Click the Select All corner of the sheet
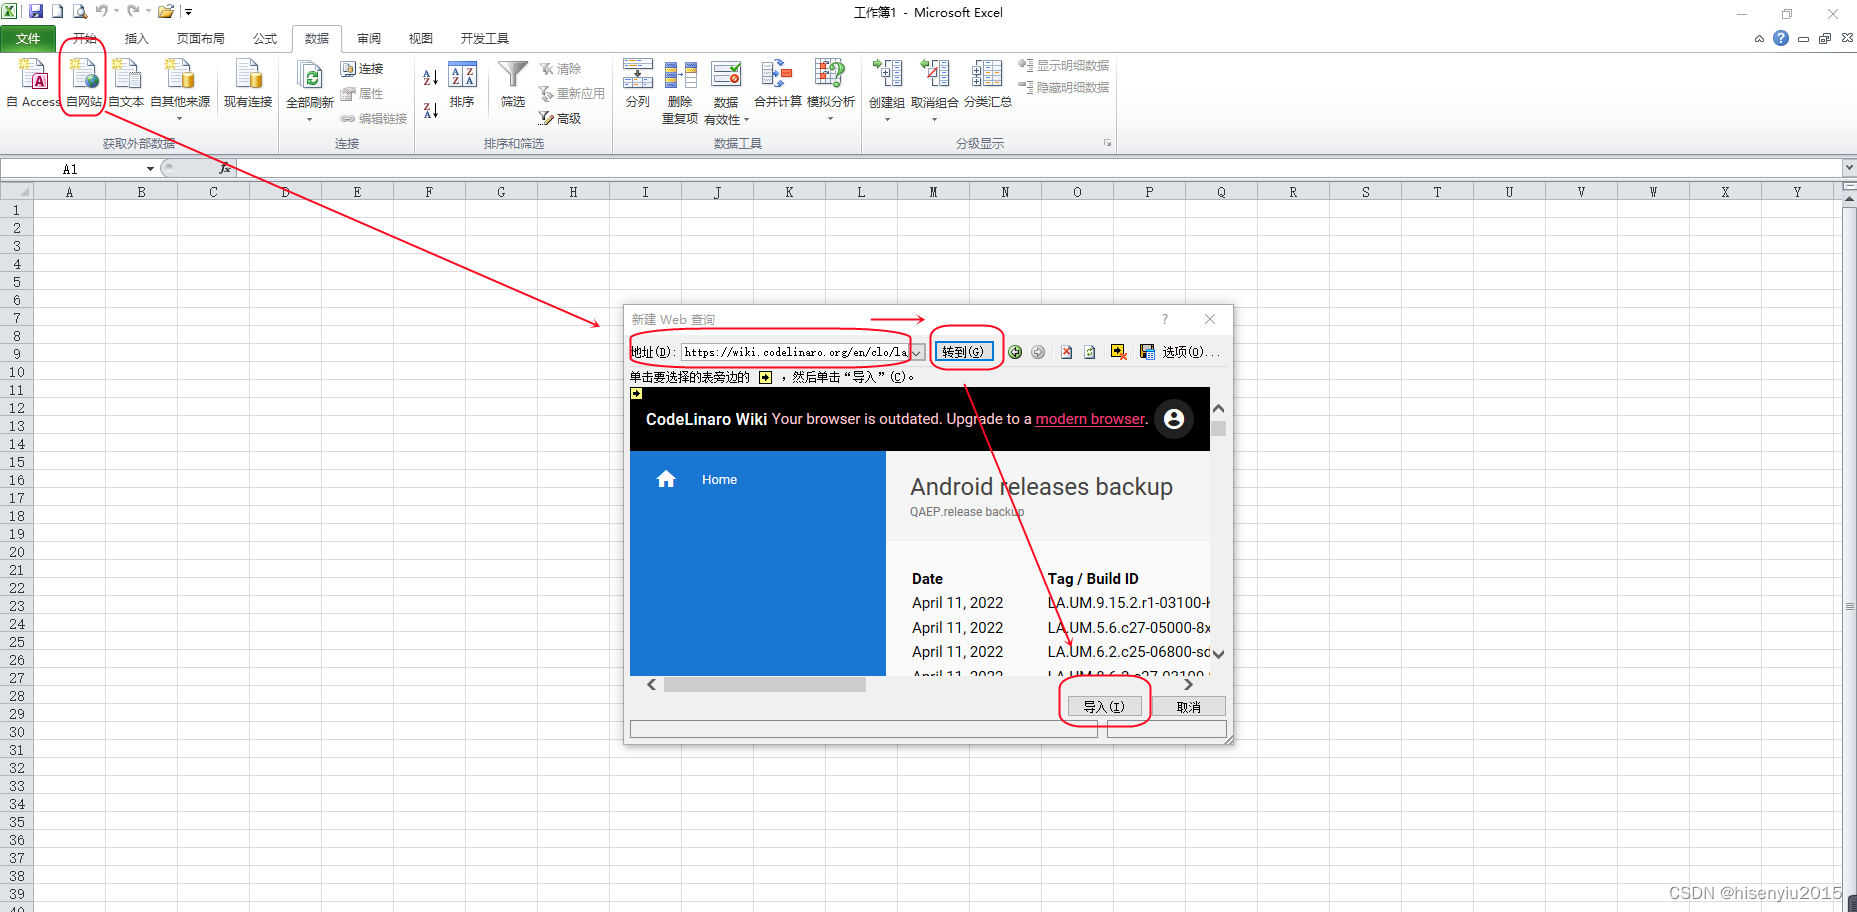Screen dimensions: 1857x912 point(17,192)
